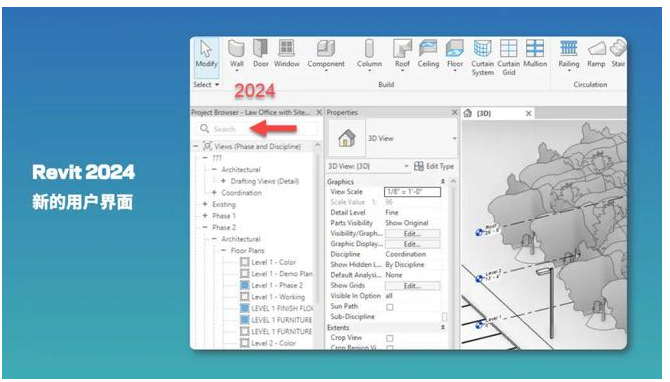Click the Edit Type button
Screen dimensions: 670x382
(x=434, y=166)
